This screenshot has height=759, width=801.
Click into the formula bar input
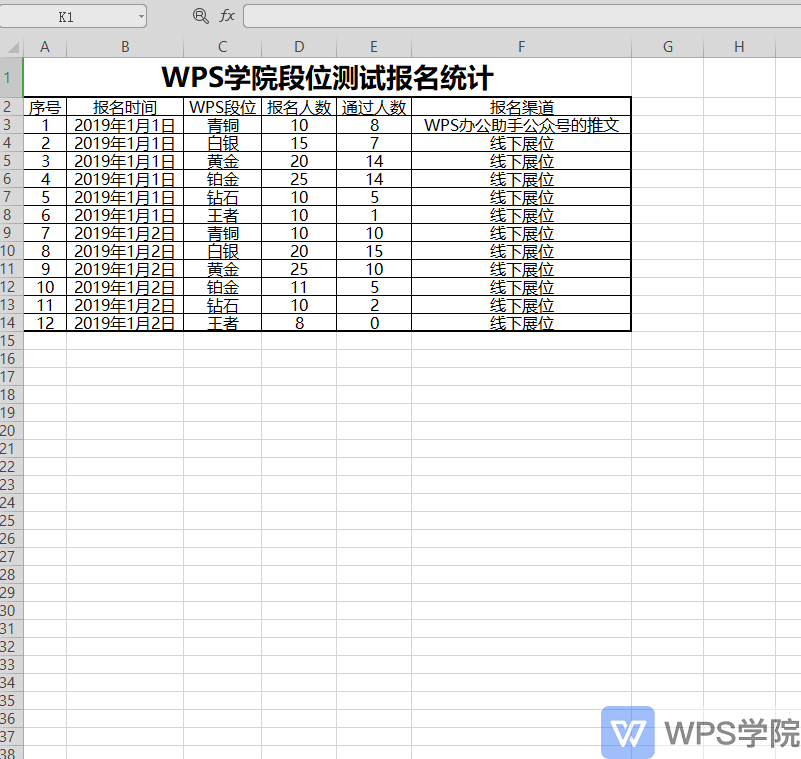(x=522, y=16)
